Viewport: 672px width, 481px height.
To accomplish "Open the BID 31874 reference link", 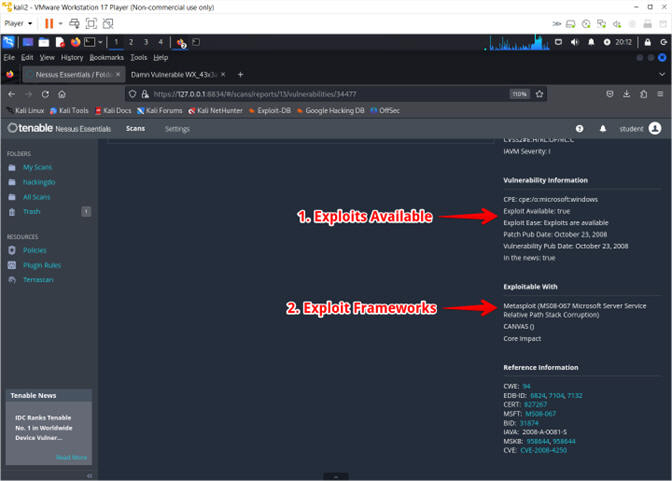I will pos(529,423).
